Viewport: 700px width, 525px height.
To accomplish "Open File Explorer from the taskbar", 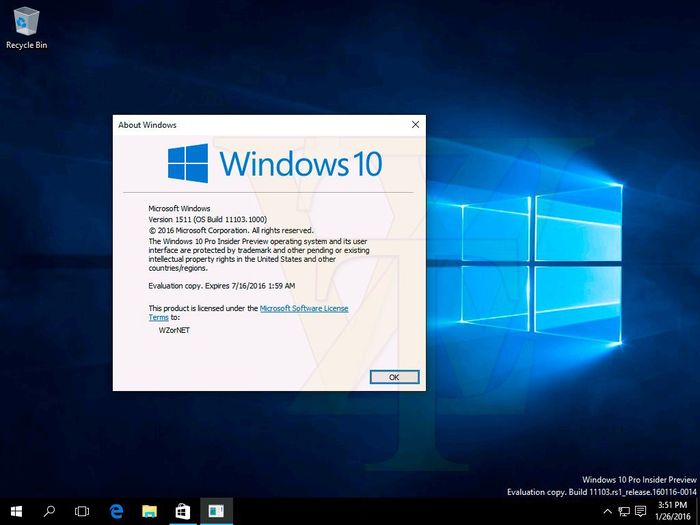I will (x=149, y=511).
